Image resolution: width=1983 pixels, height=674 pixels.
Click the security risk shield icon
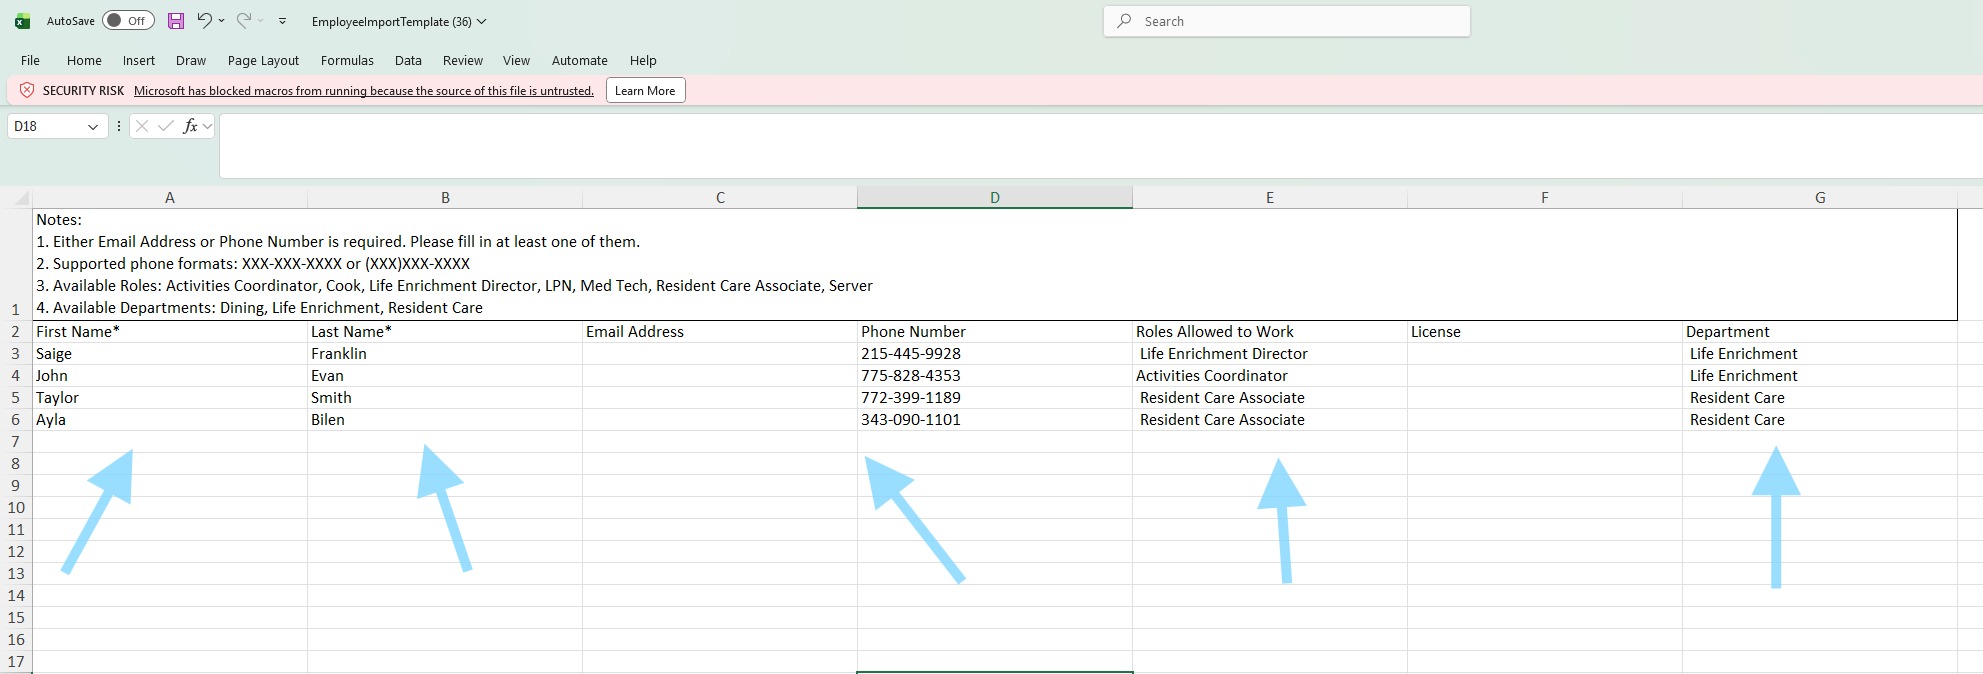[x=27, y=90]
